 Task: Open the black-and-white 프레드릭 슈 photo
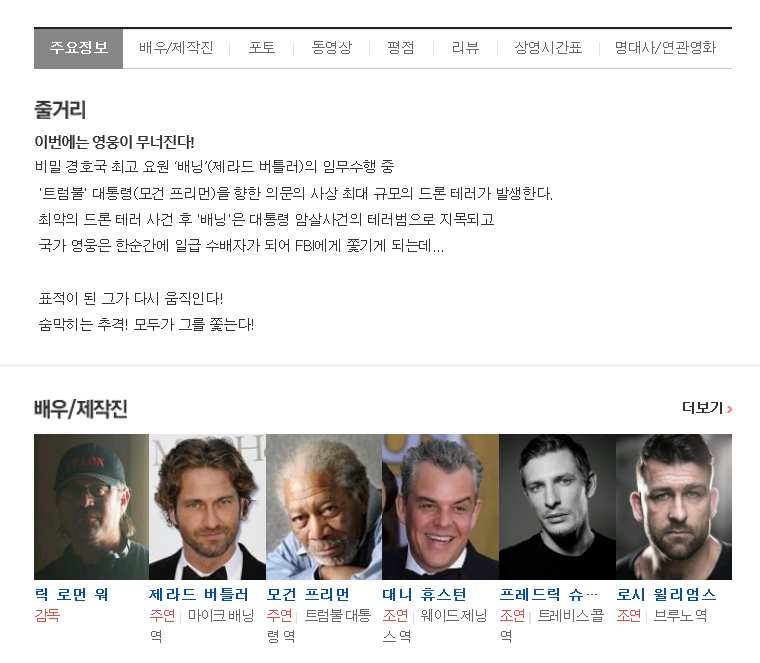click(557, 507)
